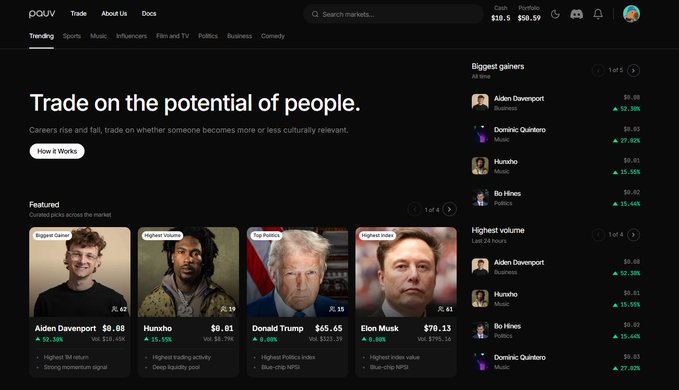Open About Us page
Image resolution: width=679 pixels, height=390 pixels.
[114, 14]
